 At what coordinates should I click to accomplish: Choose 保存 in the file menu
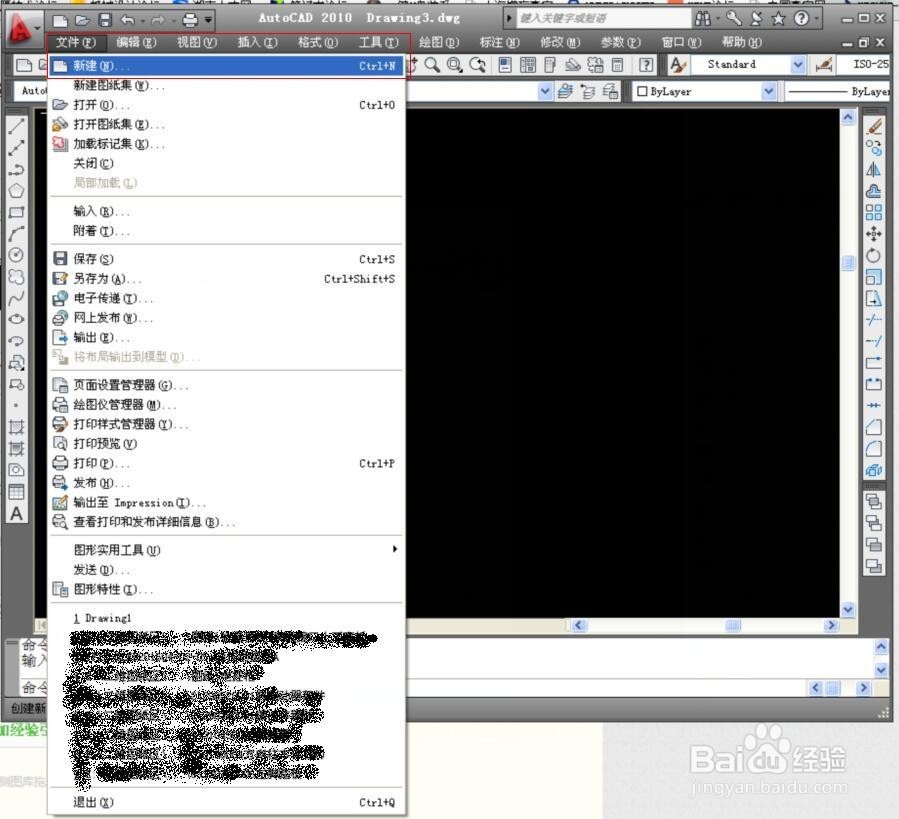click(x=226, y=259)
